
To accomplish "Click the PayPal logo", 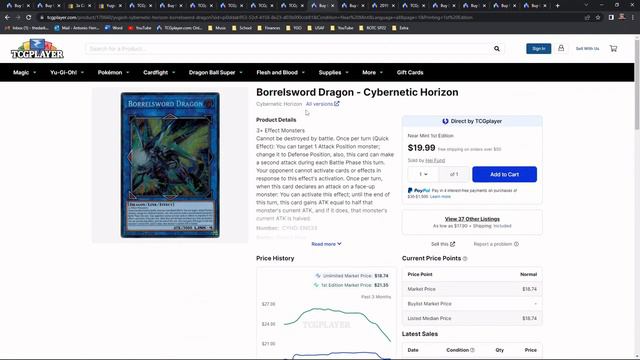I will pos(419,191).
